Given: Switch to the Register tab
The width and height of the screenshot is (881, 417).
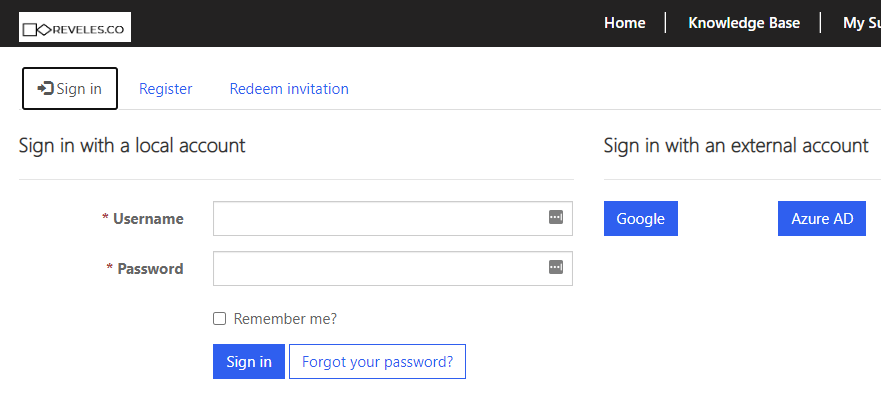Looking at the screenshot, I should [166, 89].
